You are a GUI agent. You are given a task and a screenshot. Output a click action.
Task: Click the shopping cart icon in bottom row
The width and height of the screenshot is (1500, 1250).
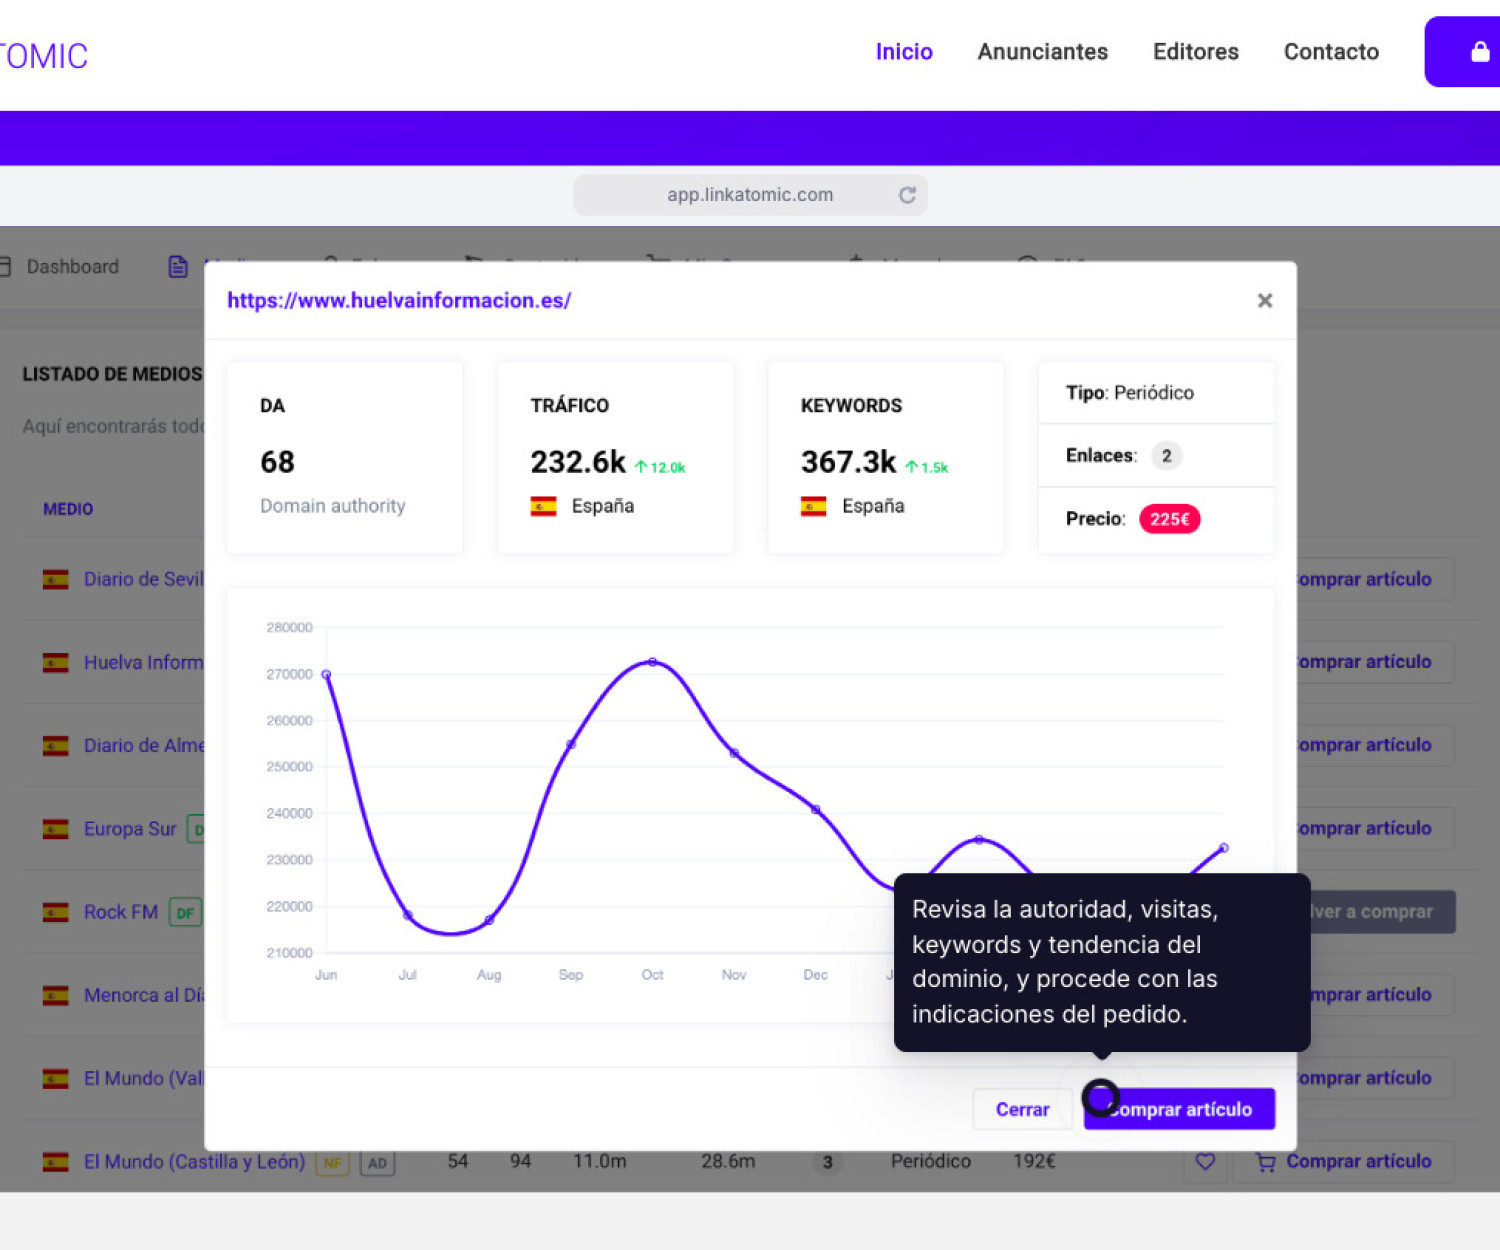tap(1265, 1162)
